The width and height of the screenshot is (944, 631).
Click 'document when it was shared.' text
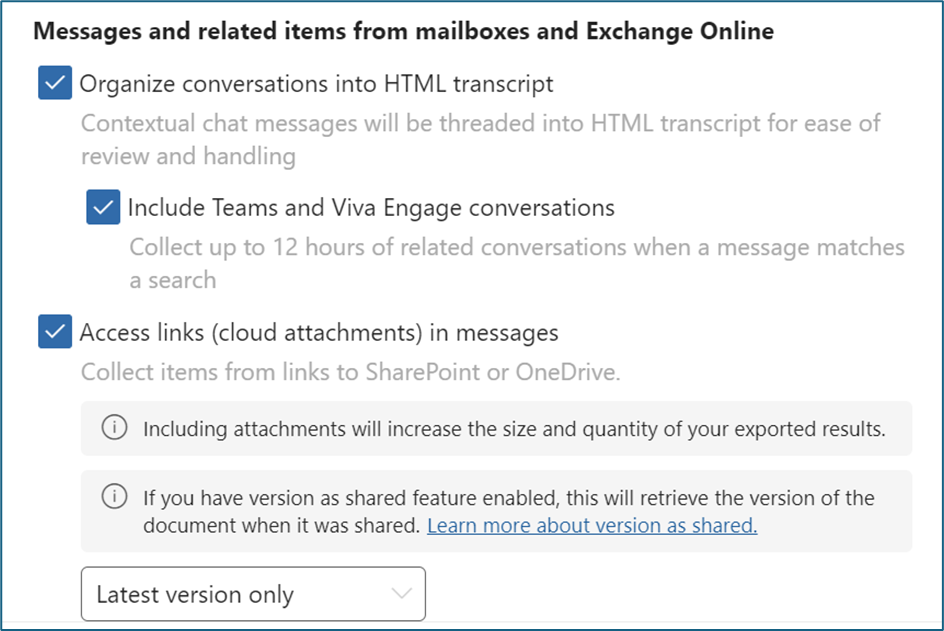[x=281, y=525]
